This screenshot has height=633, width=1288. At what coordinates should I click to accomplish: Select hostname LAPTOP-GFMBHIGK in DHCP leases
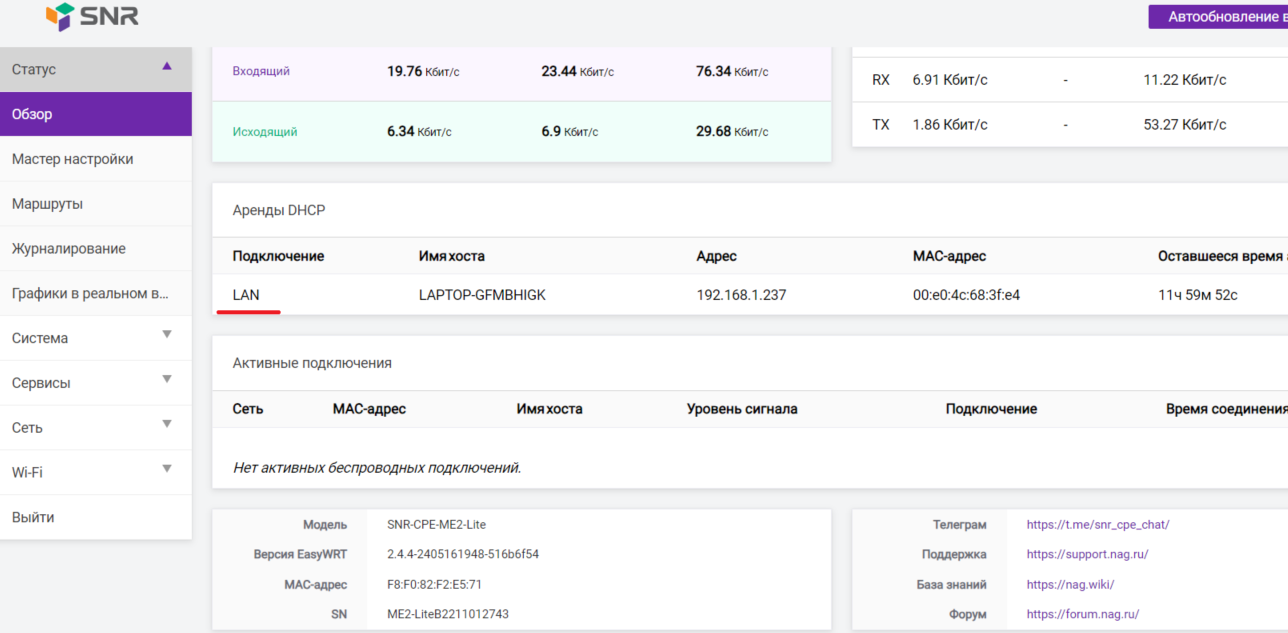[x=482, y=295]
